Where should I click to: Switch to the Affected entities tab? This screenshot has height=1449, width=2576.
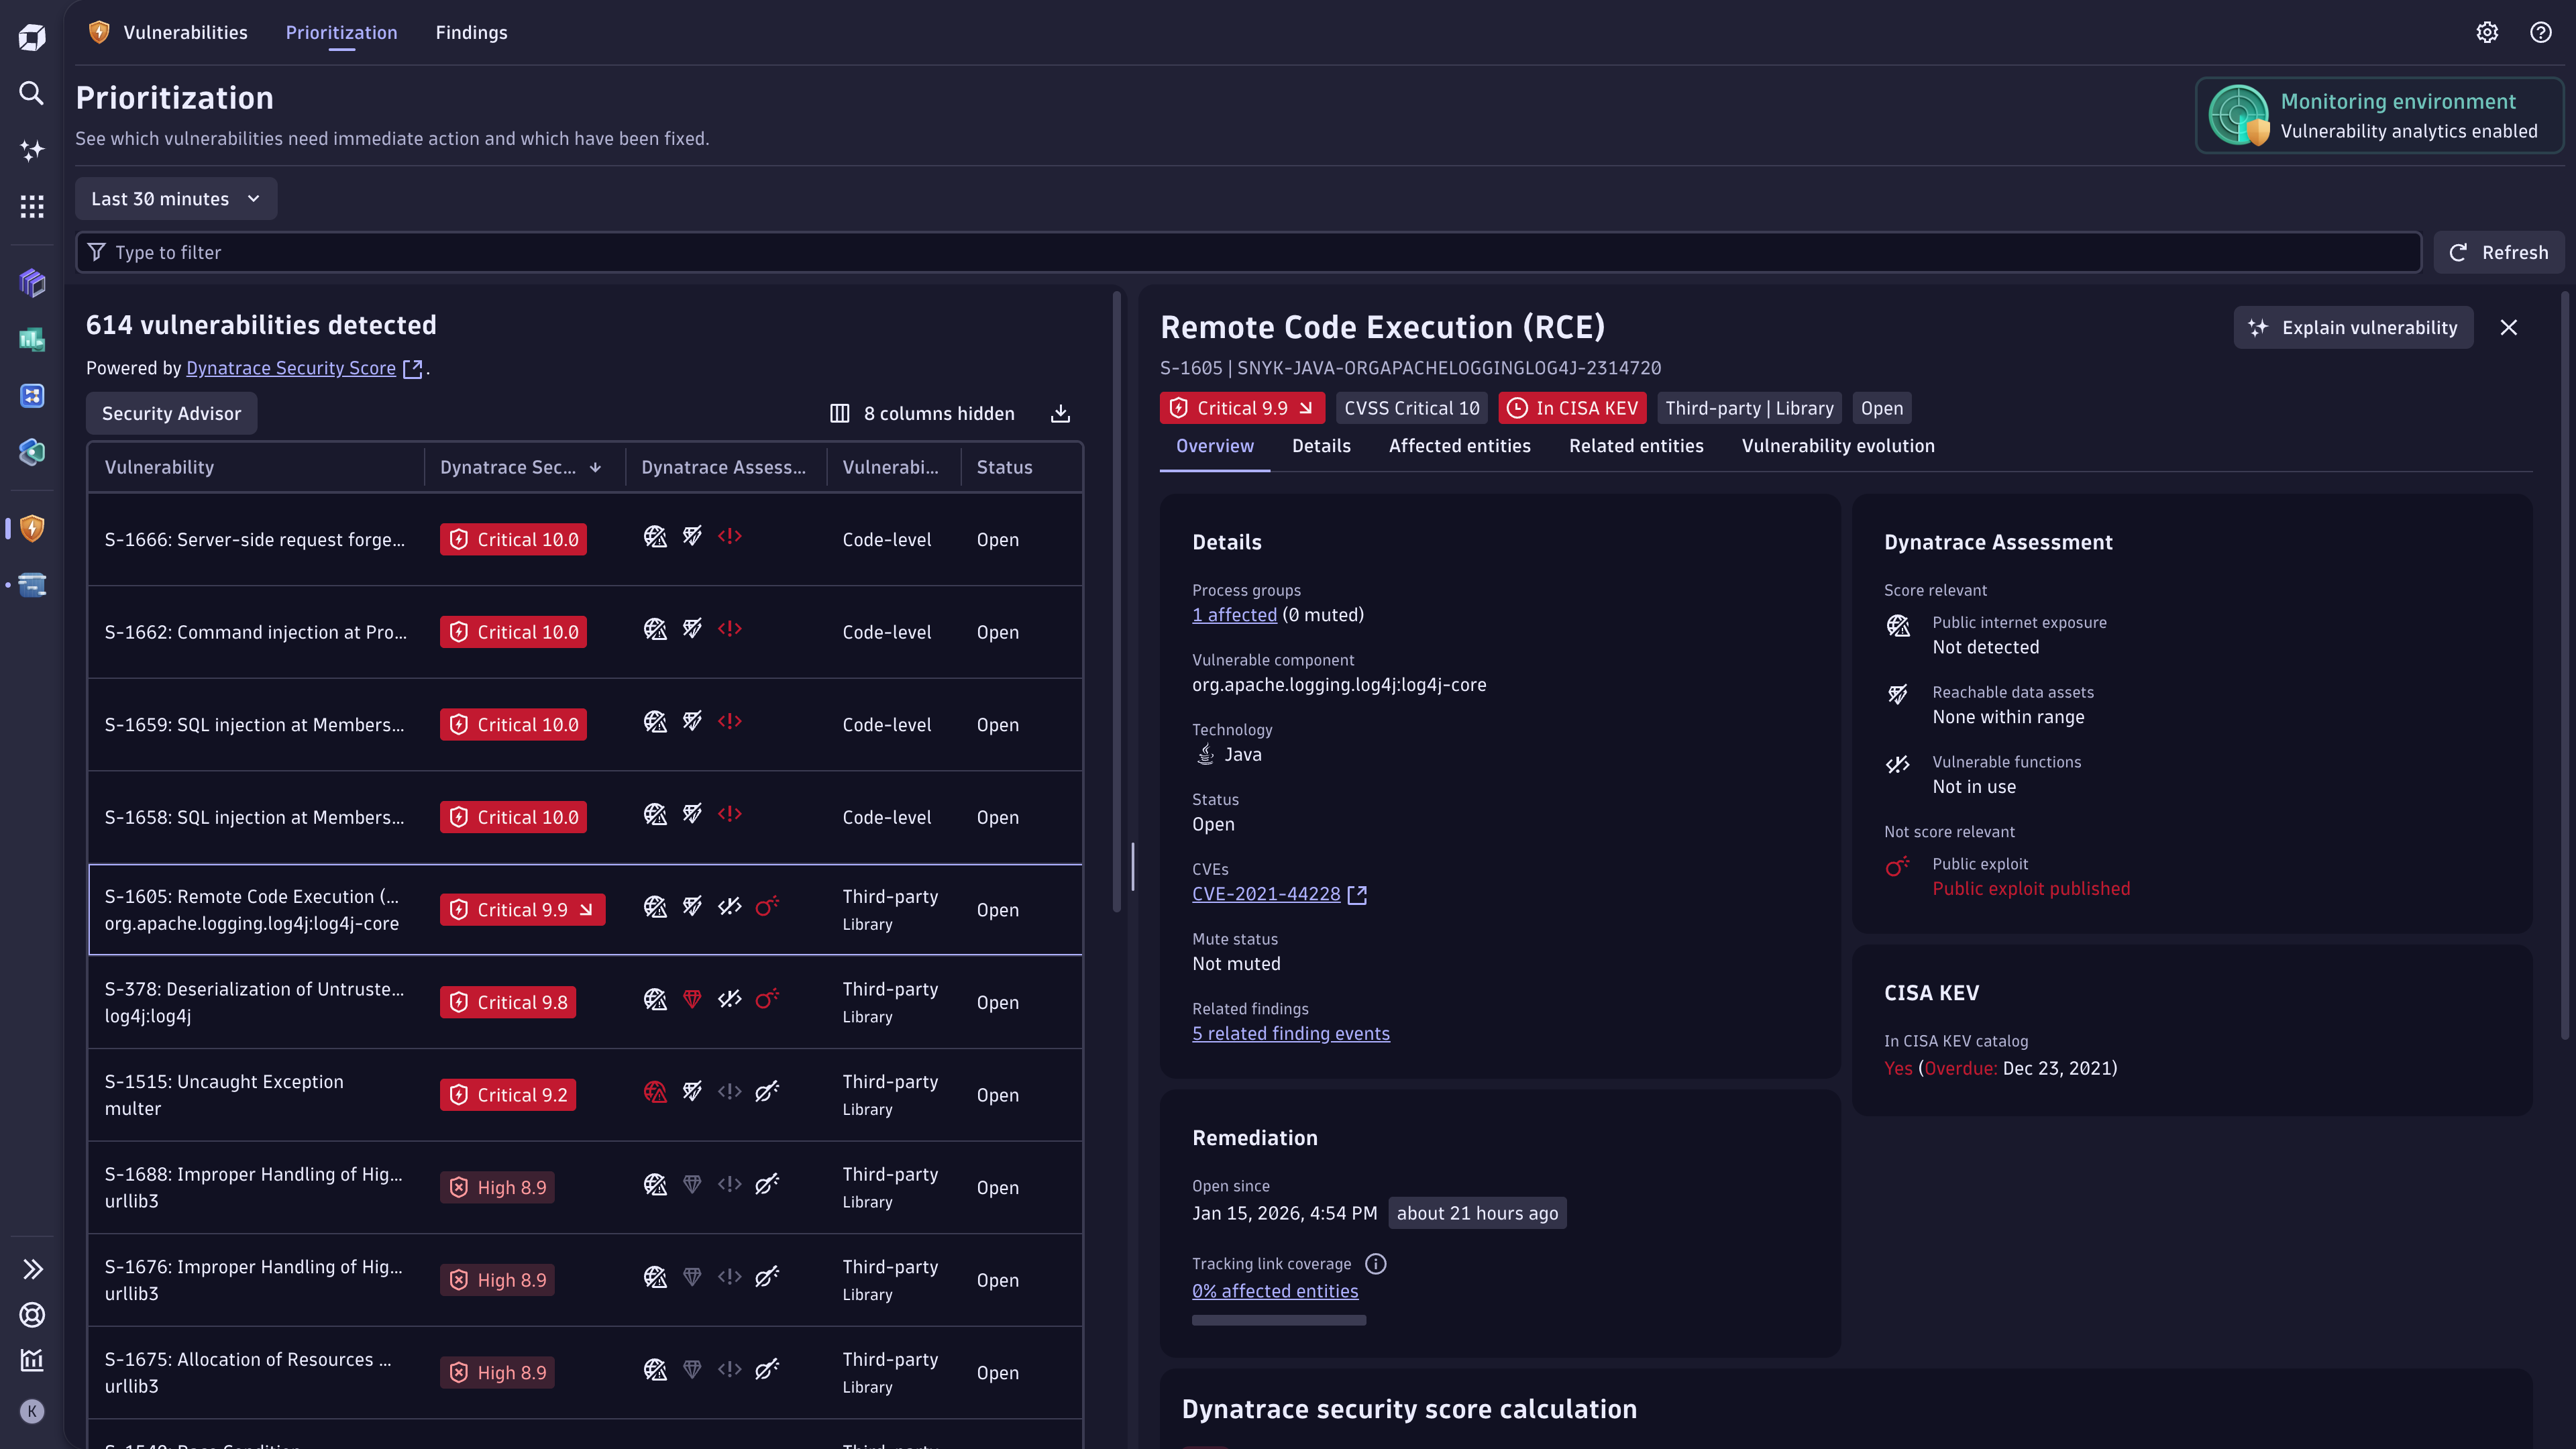coord(1459,446)
